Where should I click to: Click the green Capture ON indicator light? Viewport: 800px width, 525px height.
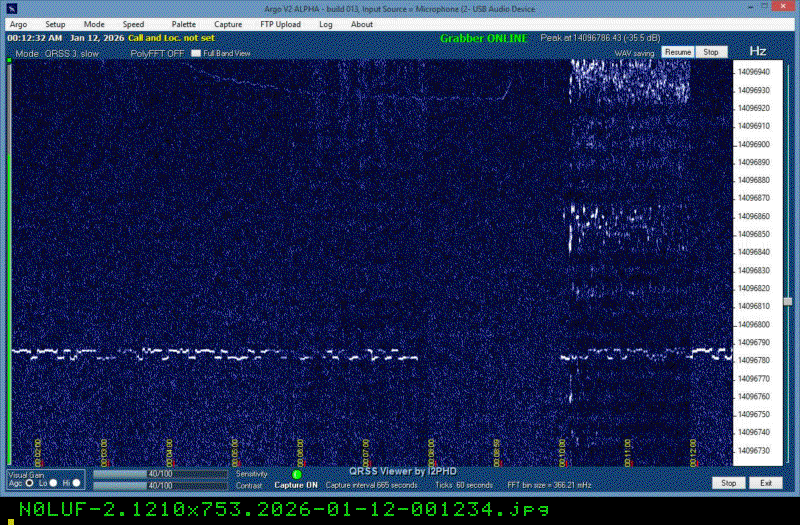[x=297, y=474]
